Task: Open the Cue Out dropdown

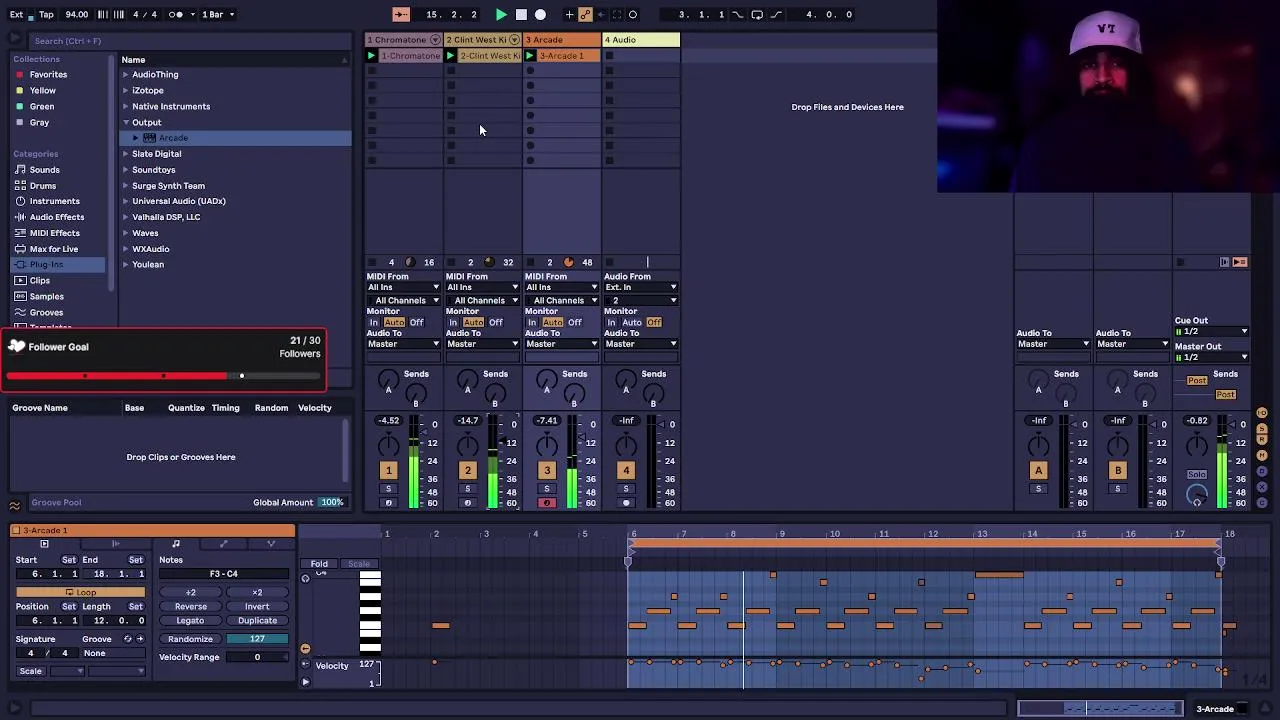Action: point(1212,332)
